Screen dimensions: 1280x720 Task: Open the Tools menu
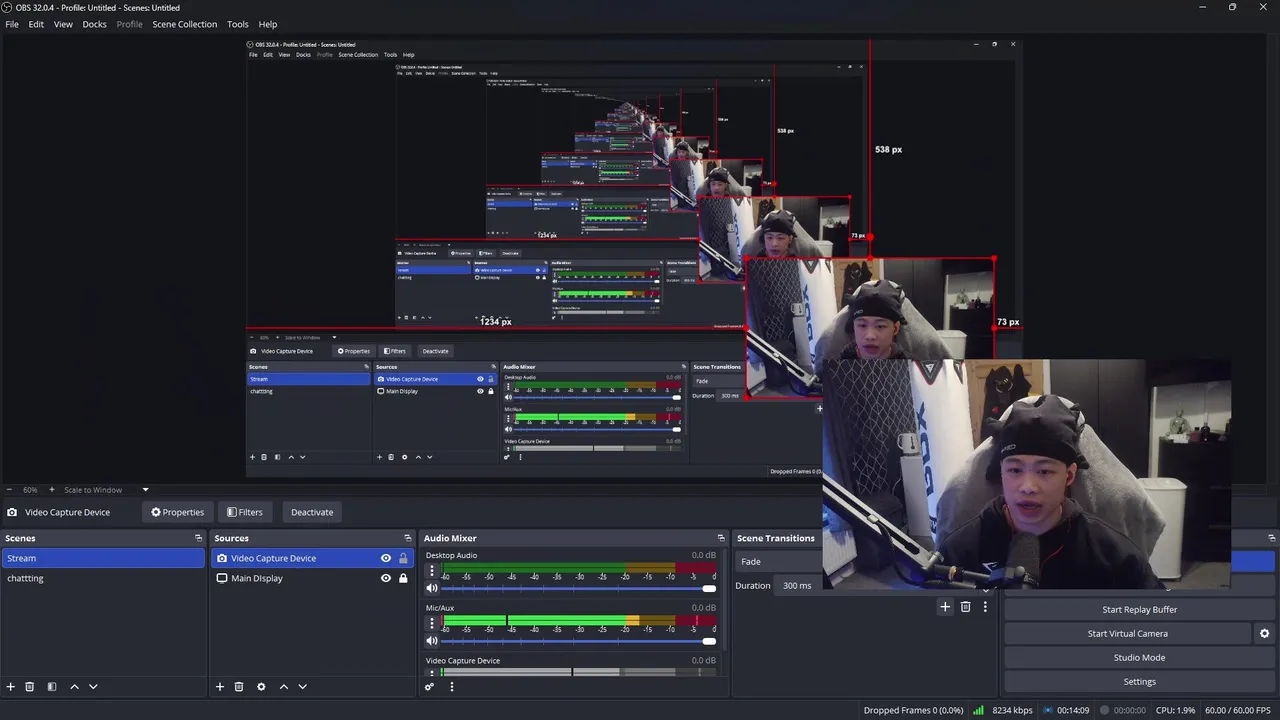click(x=238, y=24)
